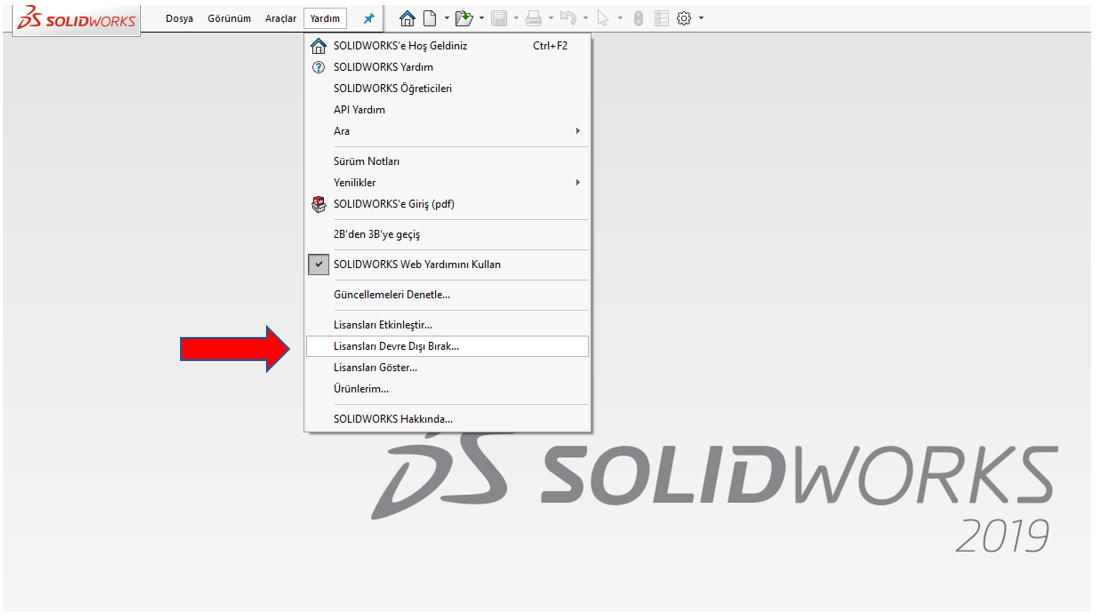Choose Güncellemeleri Denetle... menu entry
The width and height of the screenshot is (1096, 615).
(x=391, y=295)
